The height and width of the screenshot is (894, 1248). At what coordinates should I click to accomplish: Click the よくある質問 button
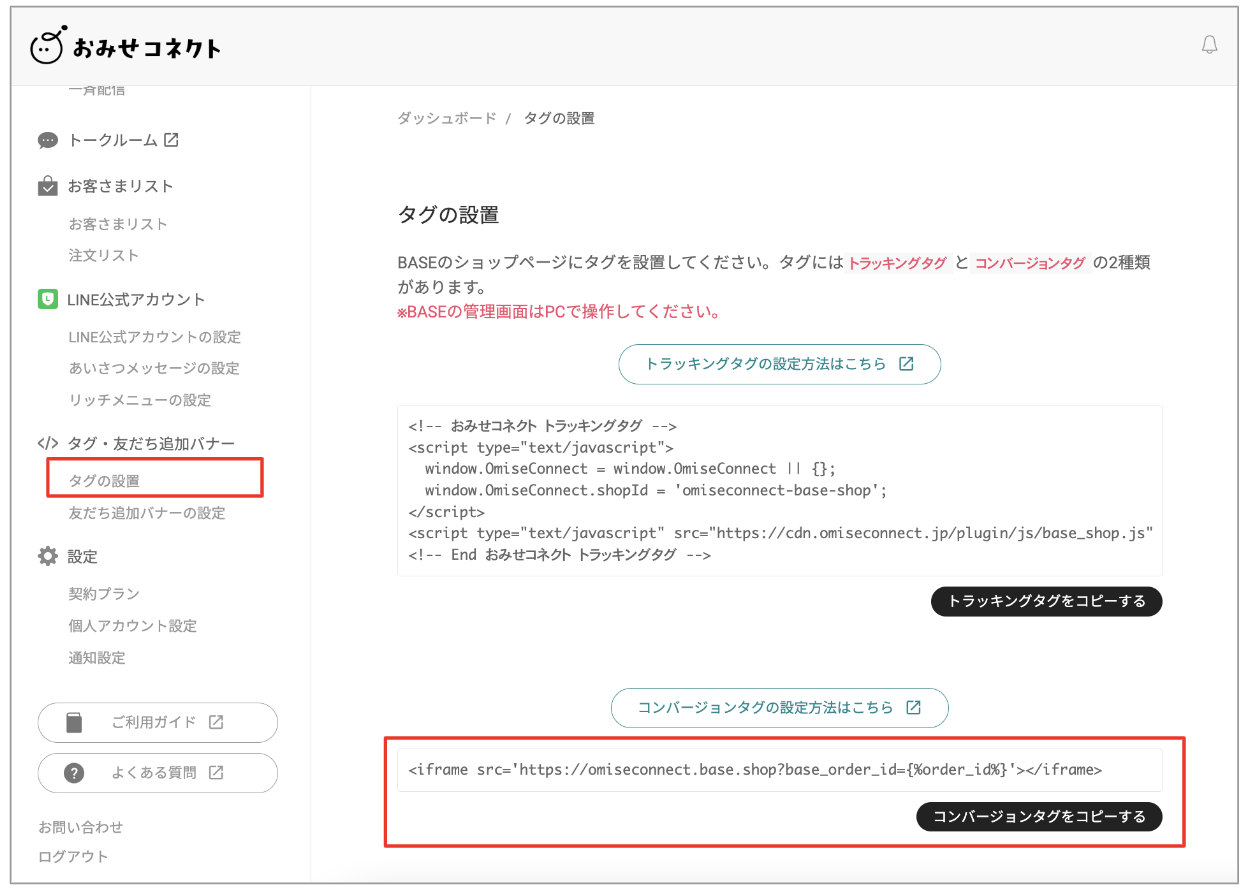pos(157,773)
